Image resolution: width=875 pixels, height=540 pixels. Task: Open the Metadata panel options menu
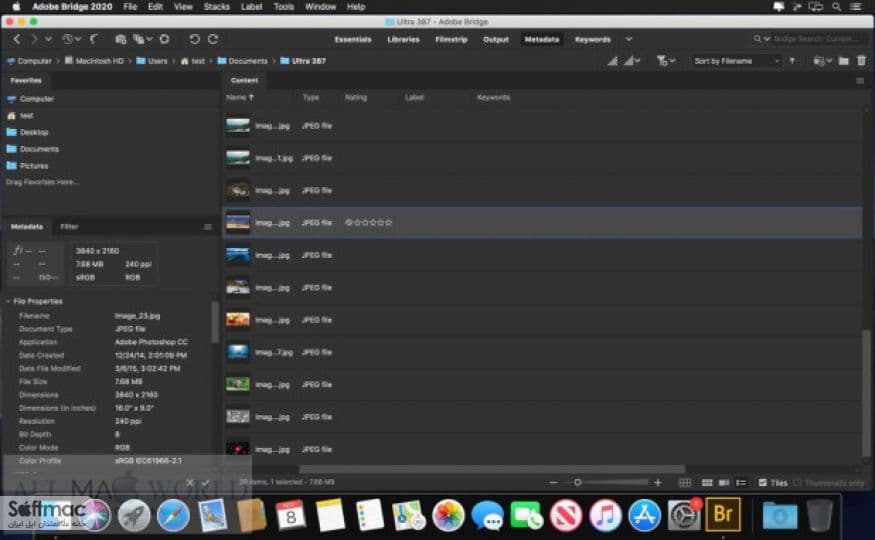(x=208, y=227)
